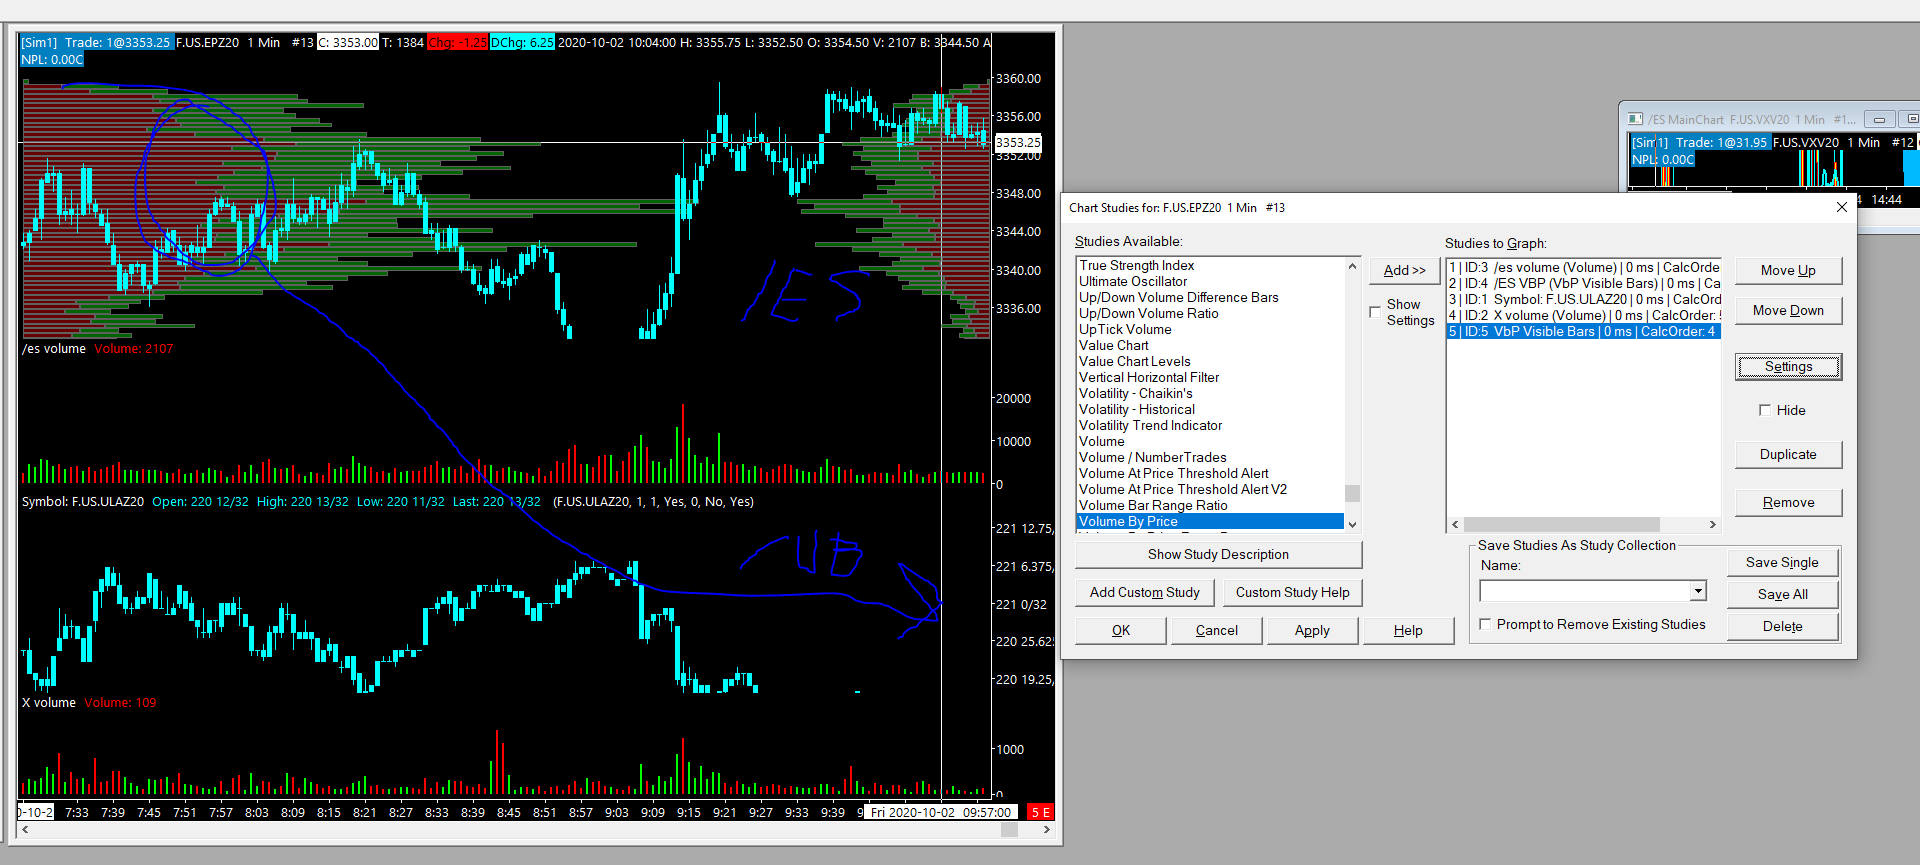Click the Apply button
Screen dimensions: 1920x865
click(1312, 630)
